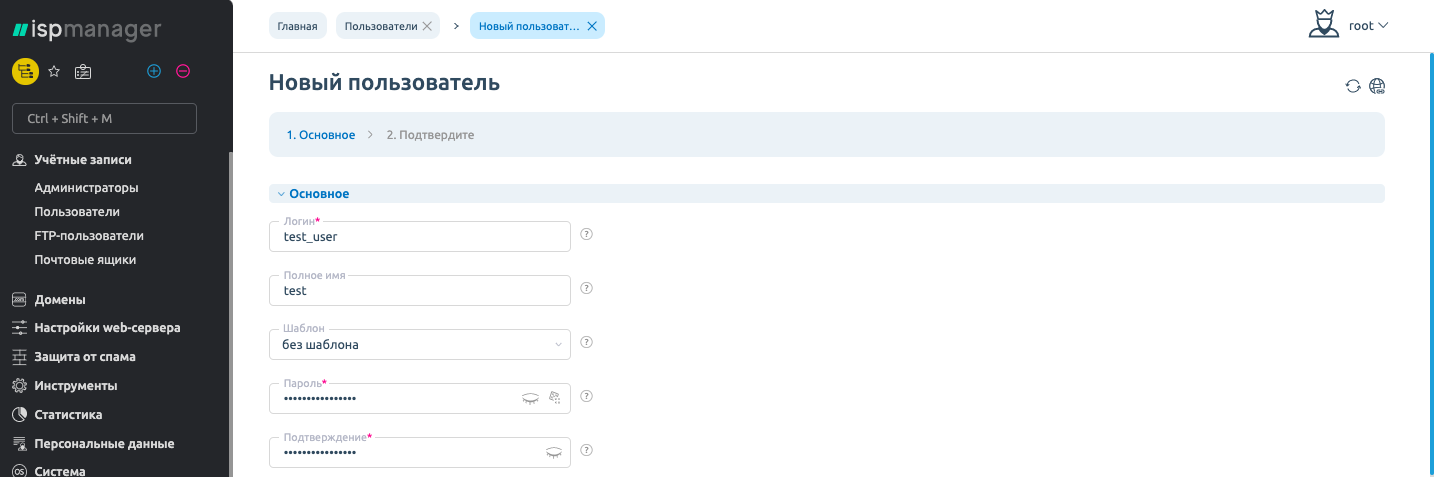Screen dimensions: 1434x477
Task: Click the refresh icon near page title
Action: point(1353,86)
